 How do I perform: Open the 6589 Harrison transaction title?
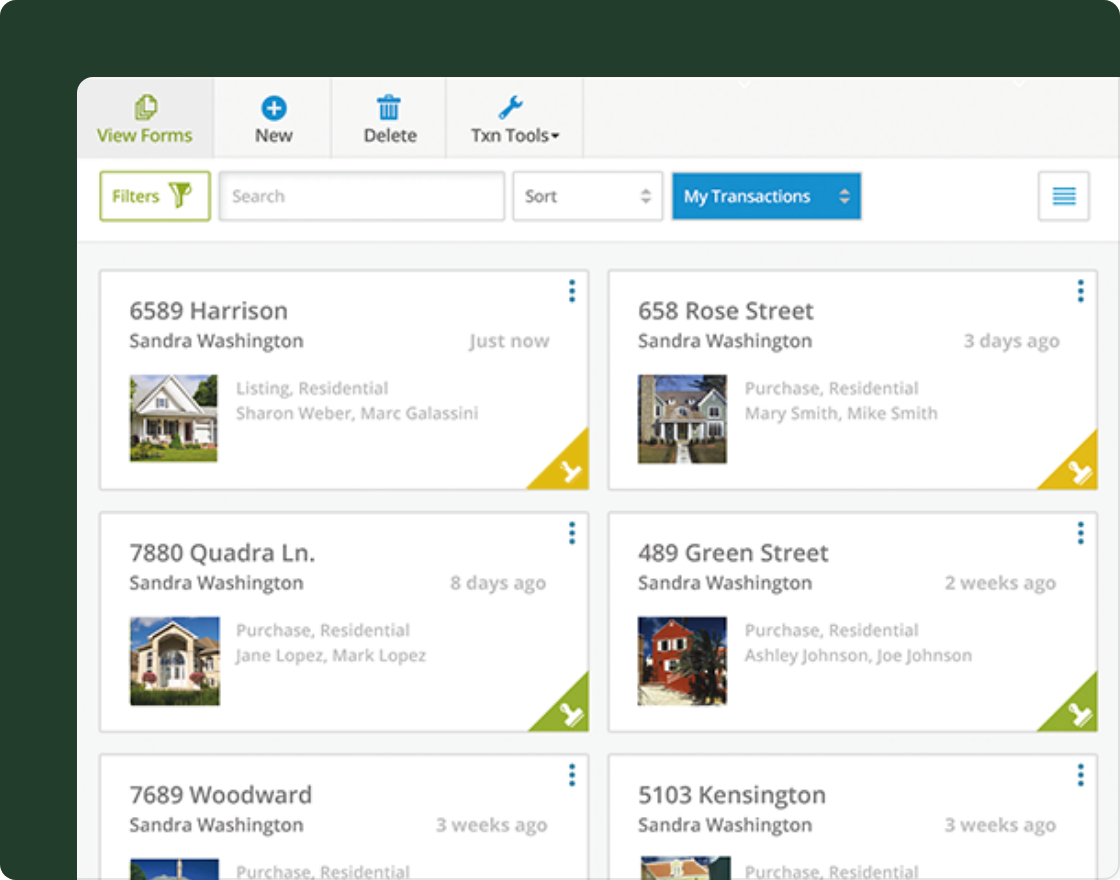click(209, 311)
